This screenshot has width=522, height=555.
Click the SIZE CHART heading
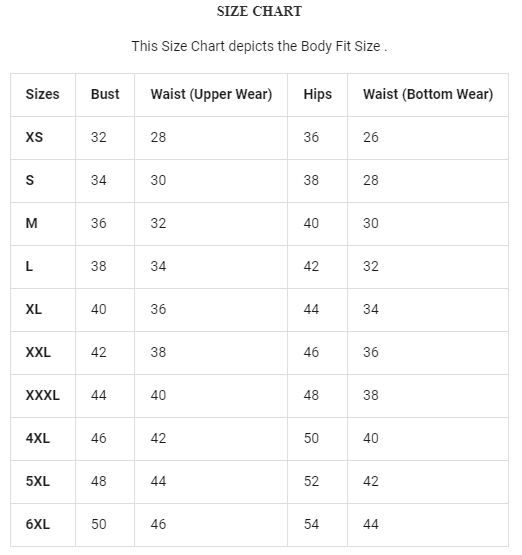(x=259, y=11)
